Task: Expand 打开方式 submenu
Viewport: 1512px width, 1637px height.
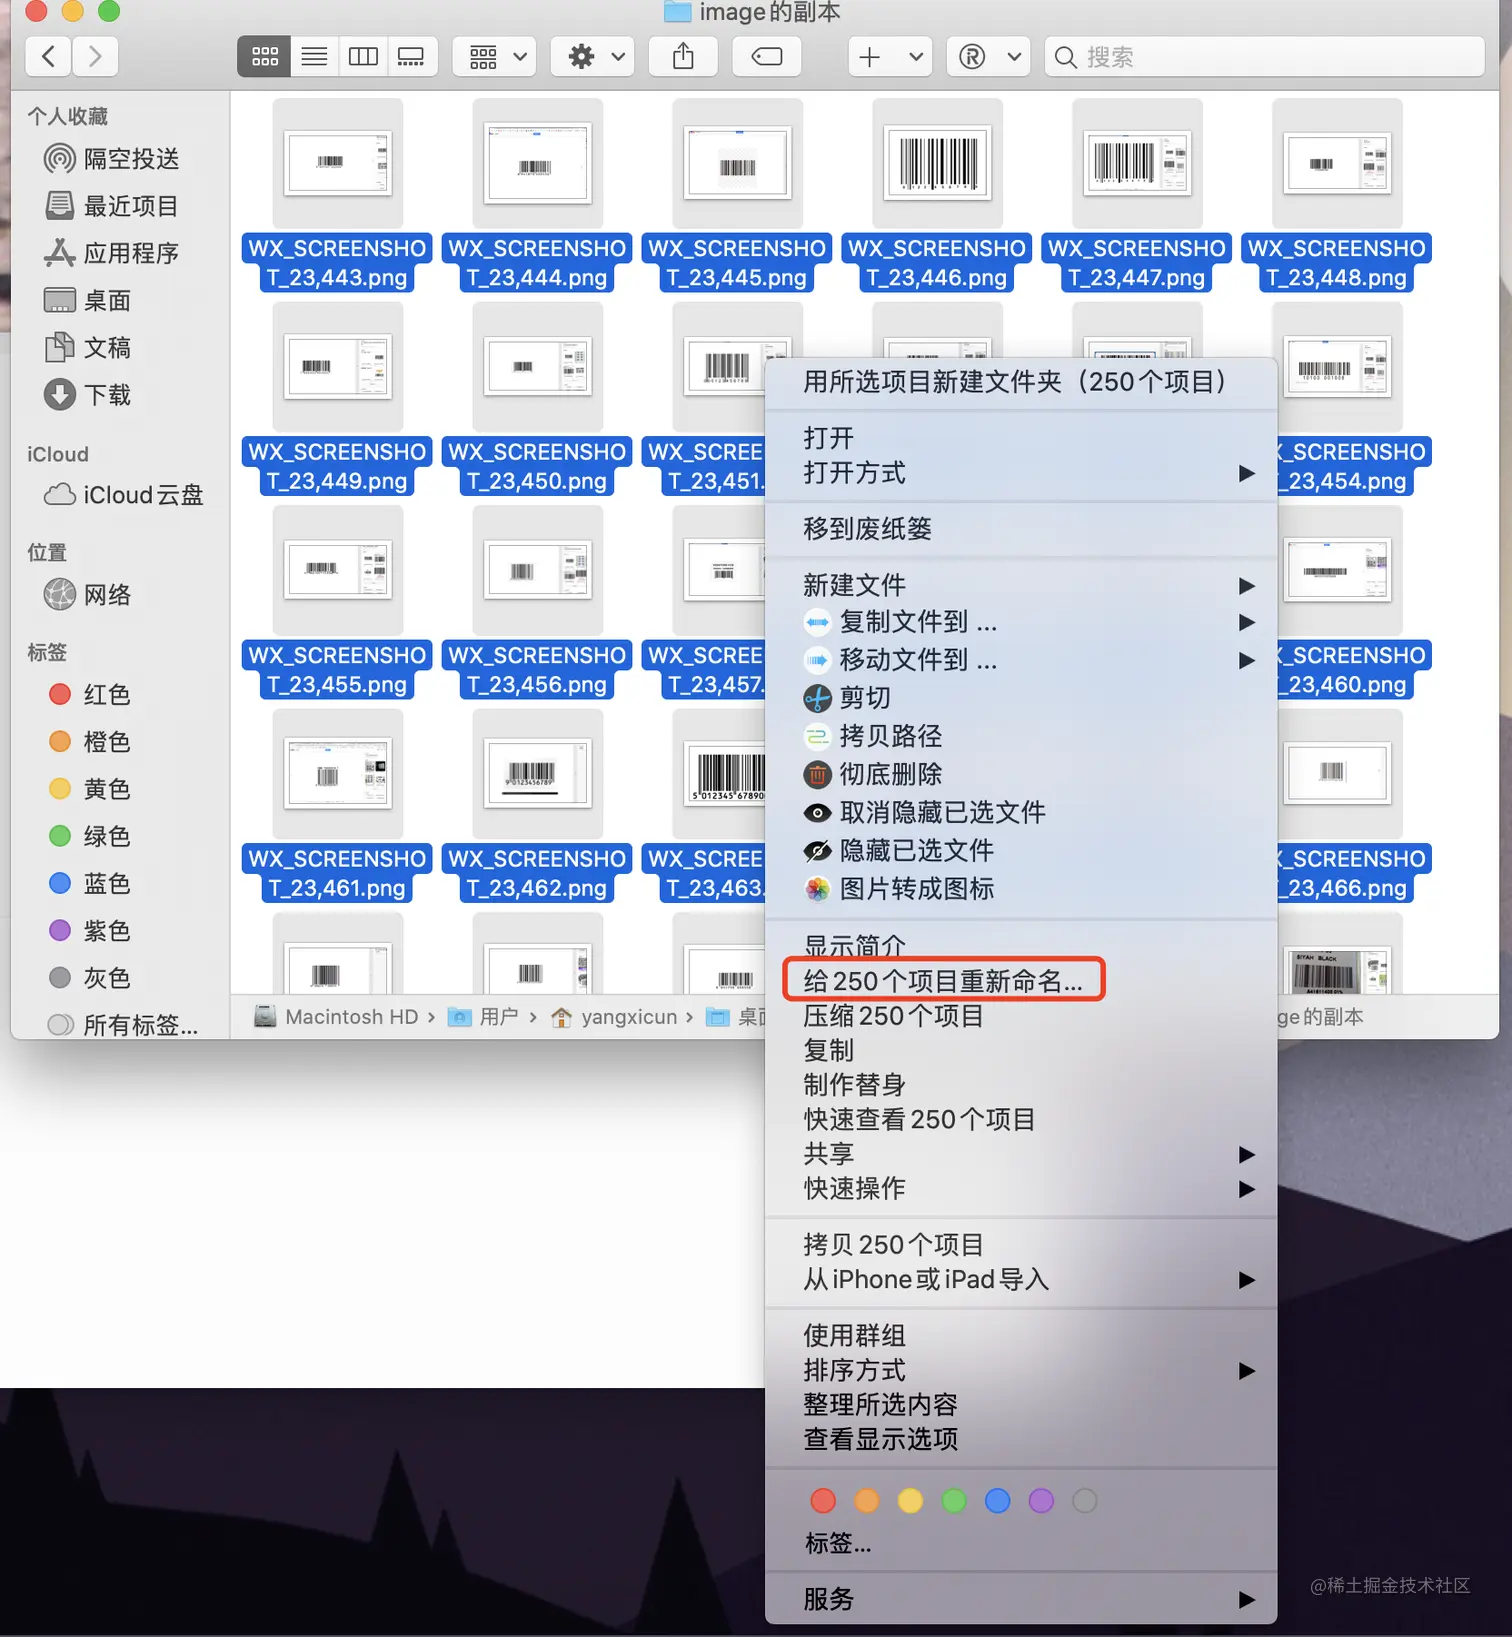Action: pos(1021,473)
